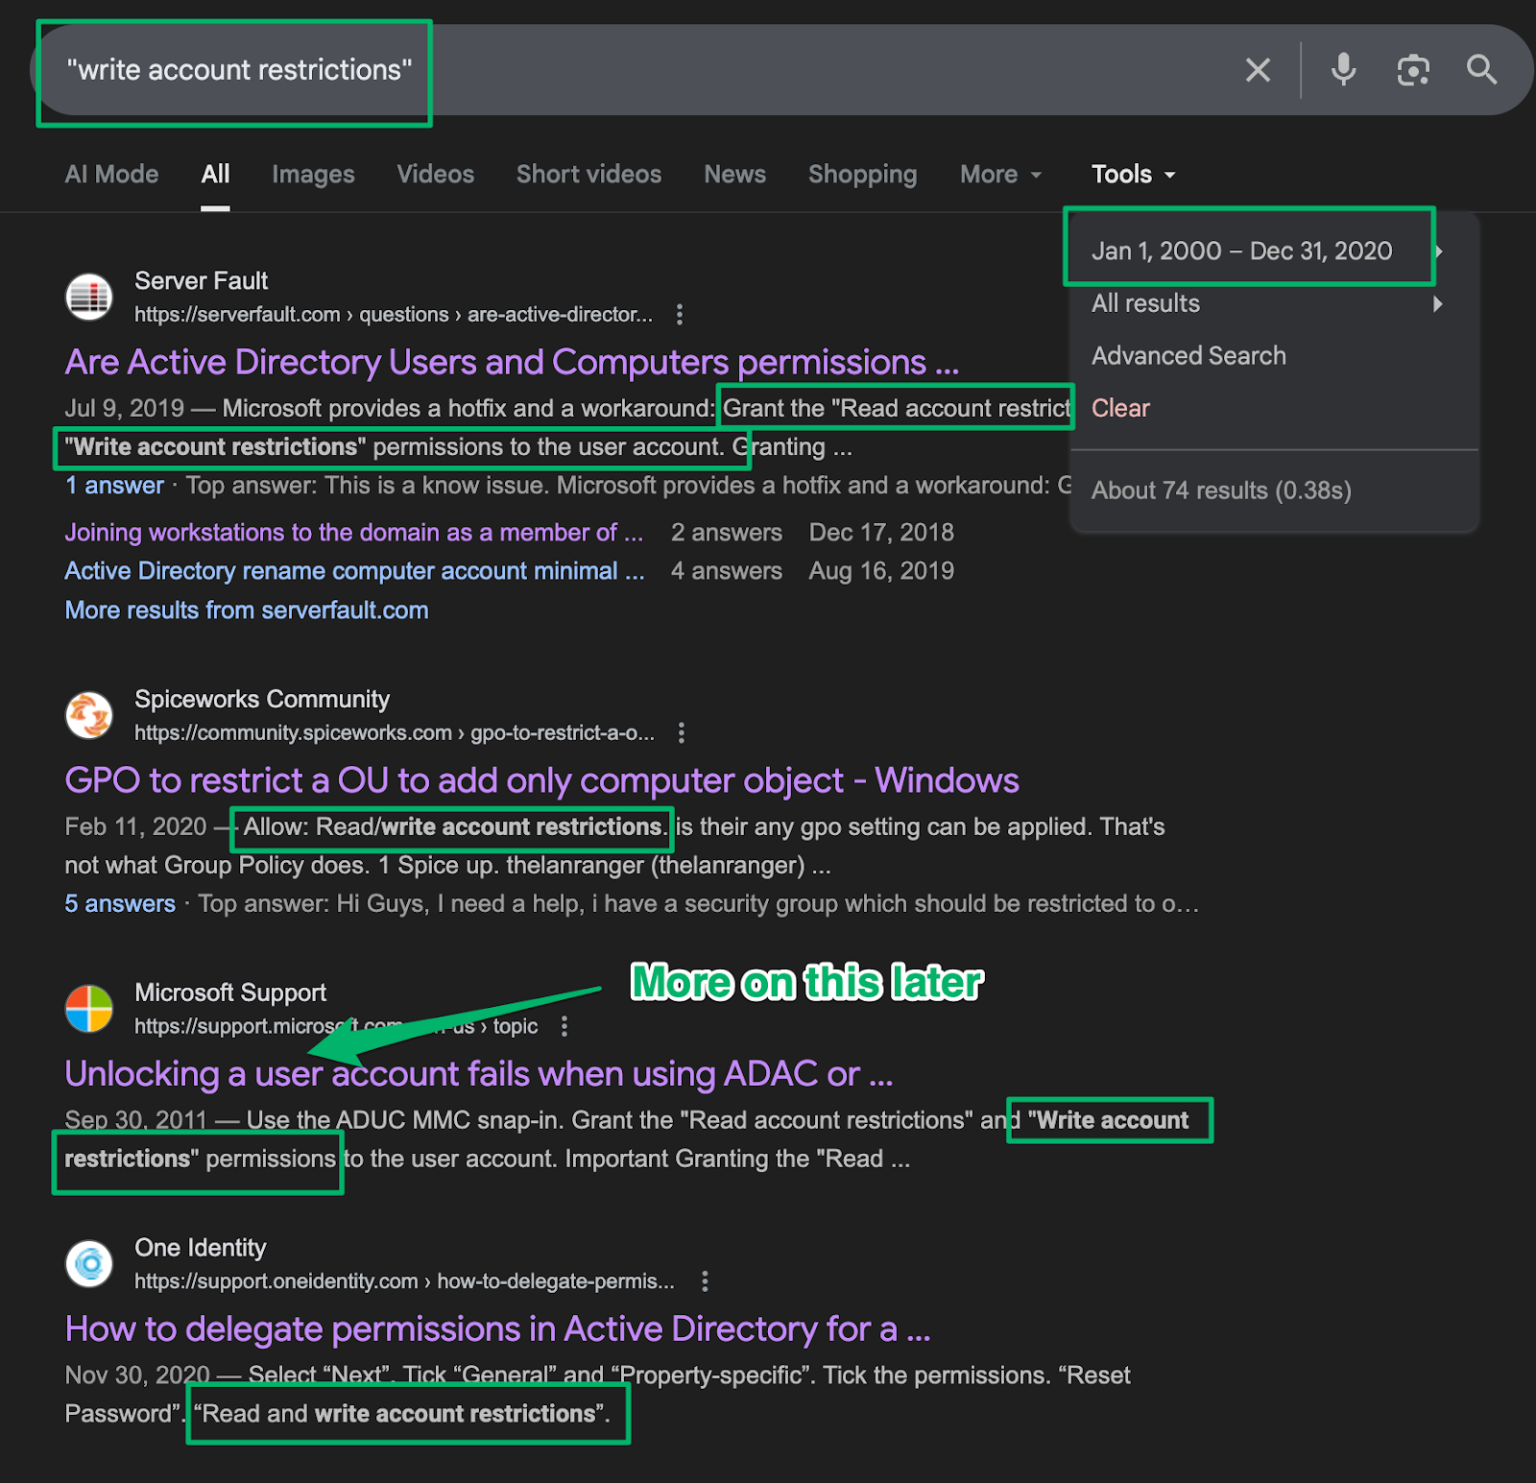The width and height of the screenshot is (1536, 1483).
Task: Open More results from serverfault.com link
Action: [246, 610]
